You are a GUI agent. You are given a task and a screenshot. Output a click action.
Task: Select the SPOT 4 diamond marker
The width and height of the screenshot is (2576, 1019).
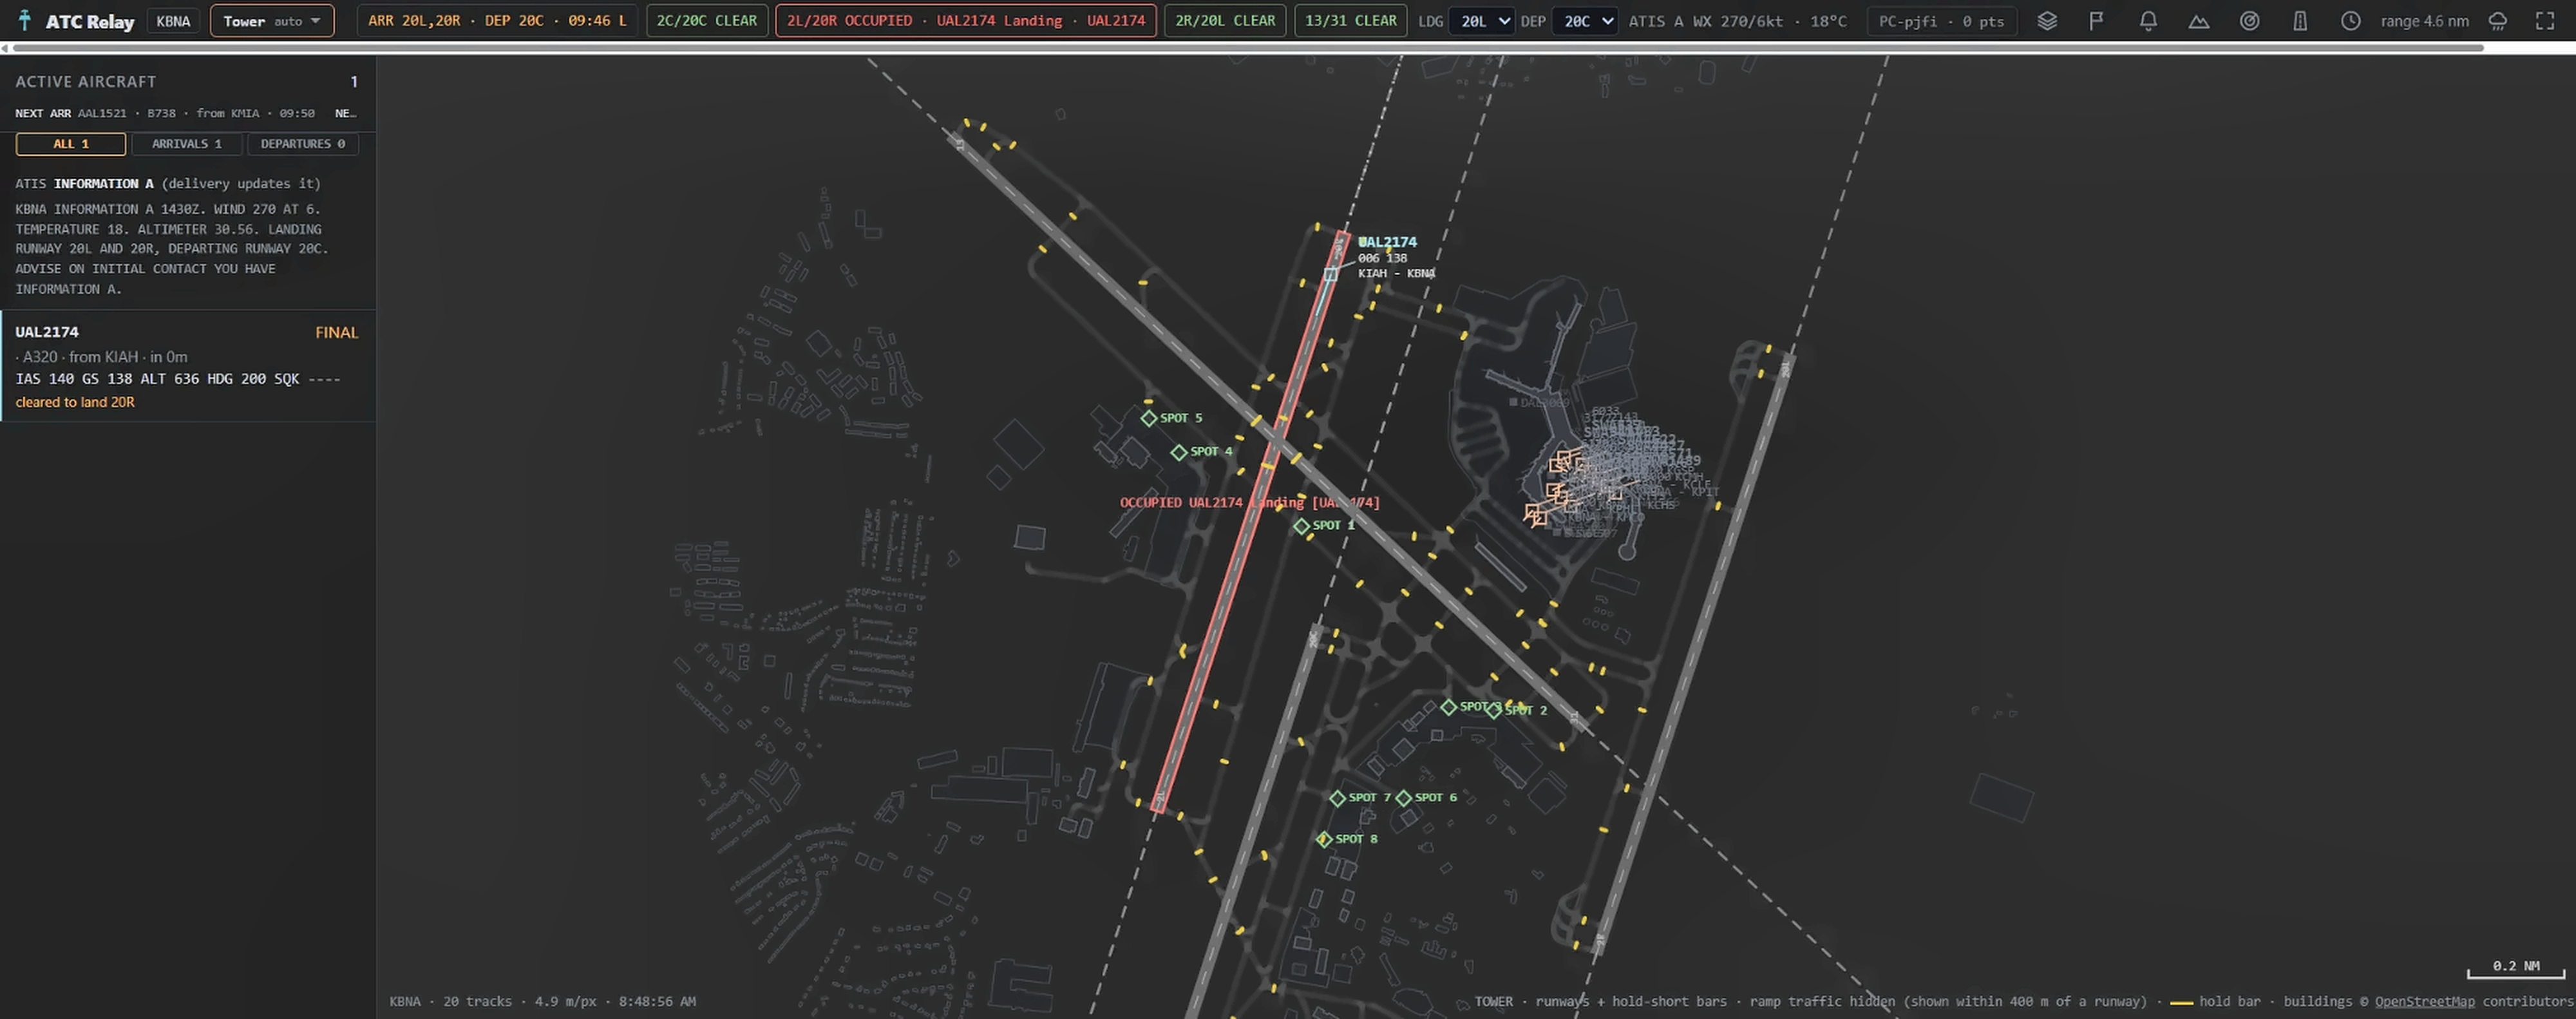point(1179,452)
